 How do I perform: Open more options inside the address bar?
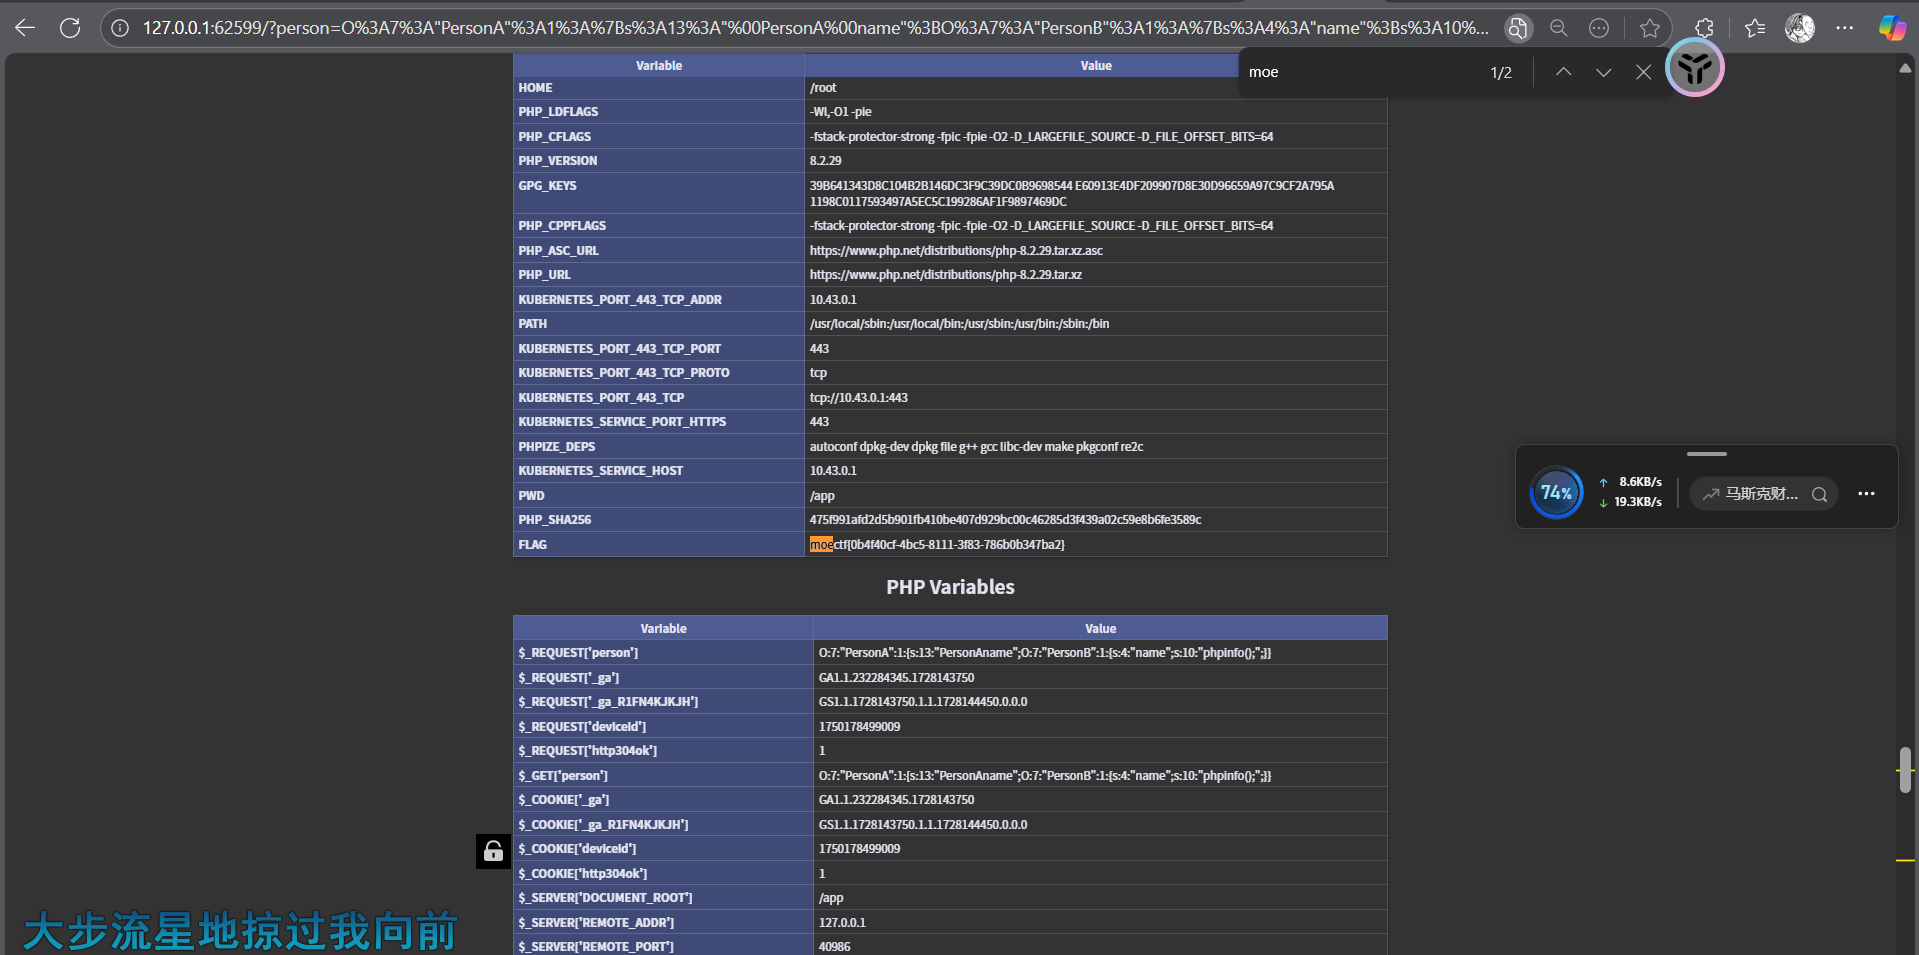click(x=1598, y=28)
